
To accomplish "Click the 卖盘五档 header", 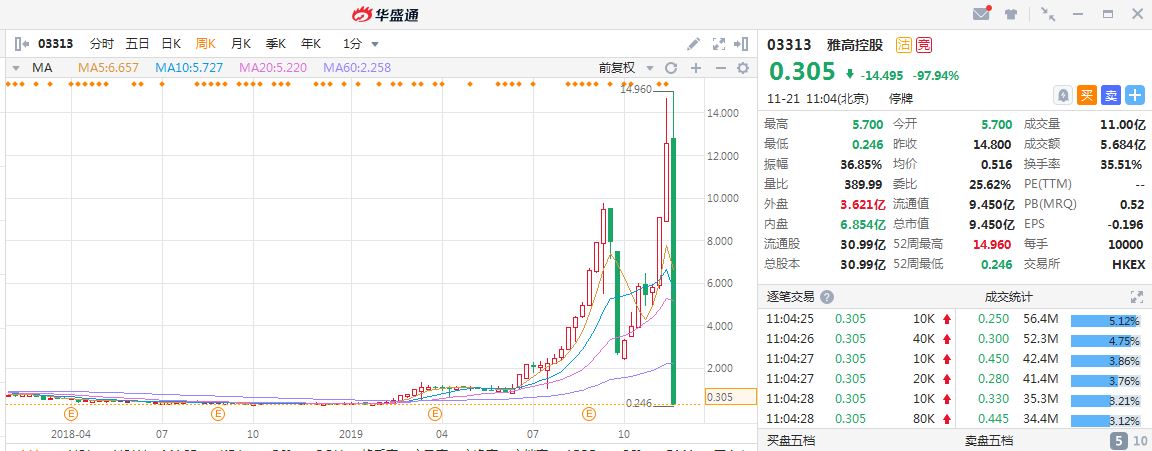I will pyautogui.click(x=988, y=441).
